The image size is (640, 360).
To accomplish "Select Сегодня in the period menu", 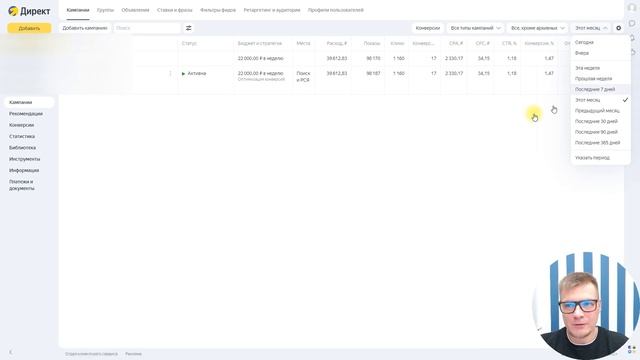I will (600, 42).
